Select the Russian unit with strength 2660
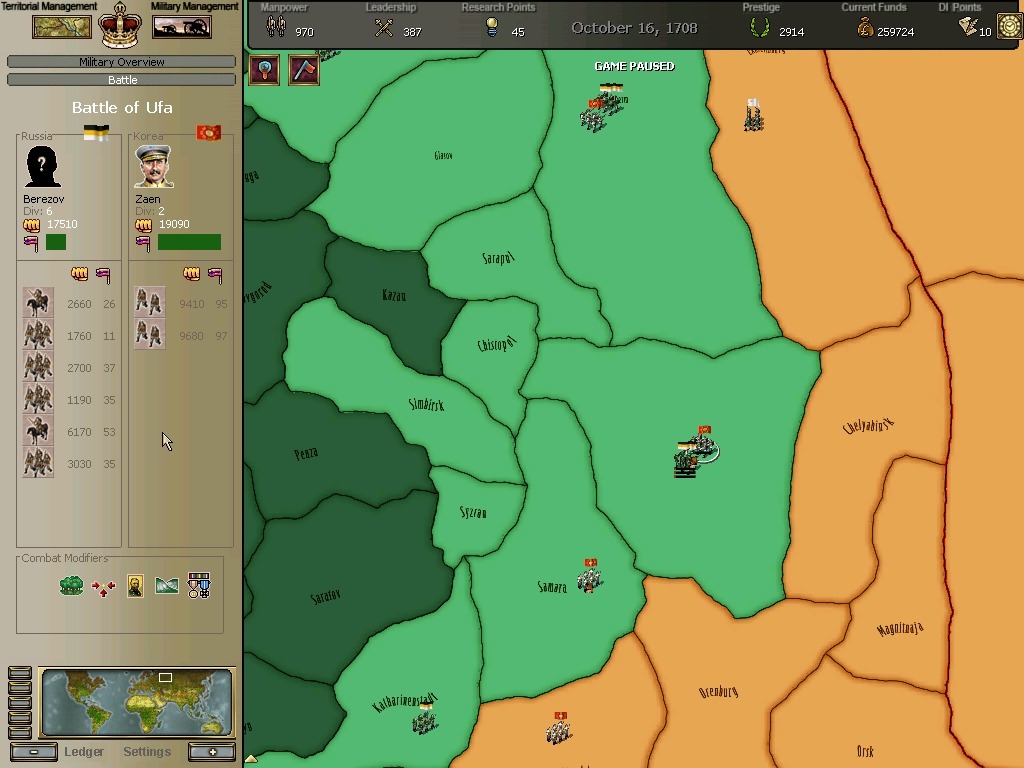The height and width of the screenshot is (768, 1024). click(39, 304)
